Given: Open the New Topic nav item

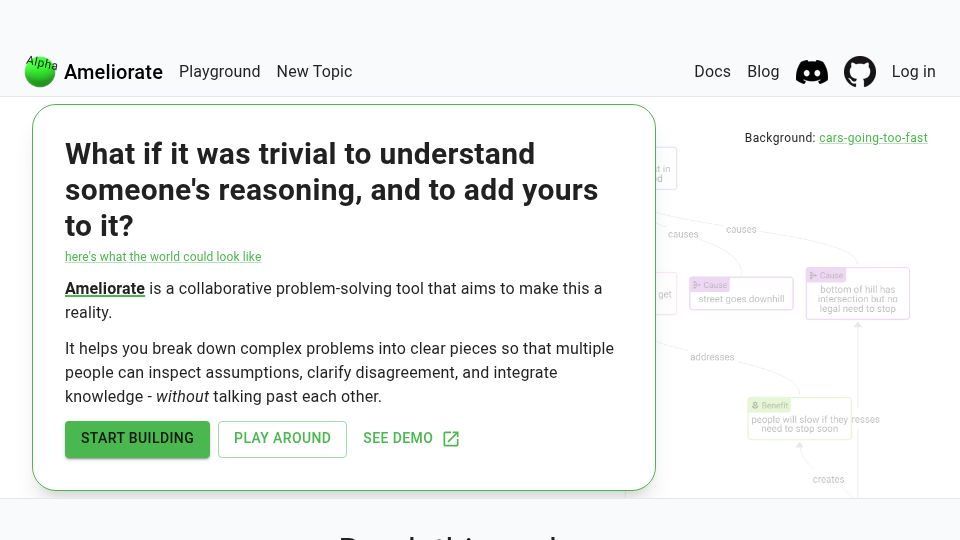Looking at the screenshot, I should coord(315,72).
